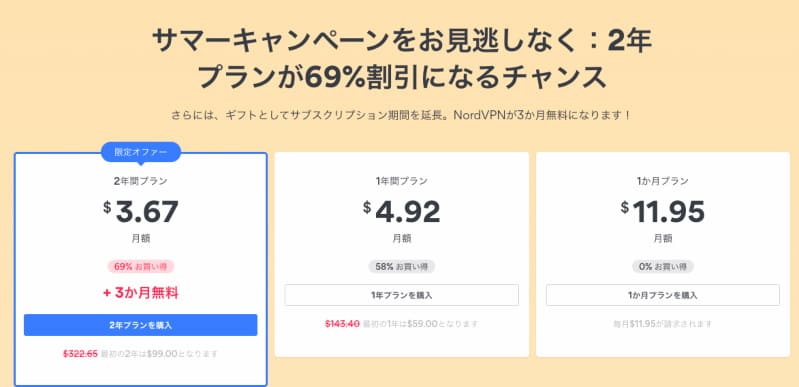Viewport: 799px width, 387px height.
Task: Click the 69% お買い得 discount tag
Action: (x=141, y=266)
